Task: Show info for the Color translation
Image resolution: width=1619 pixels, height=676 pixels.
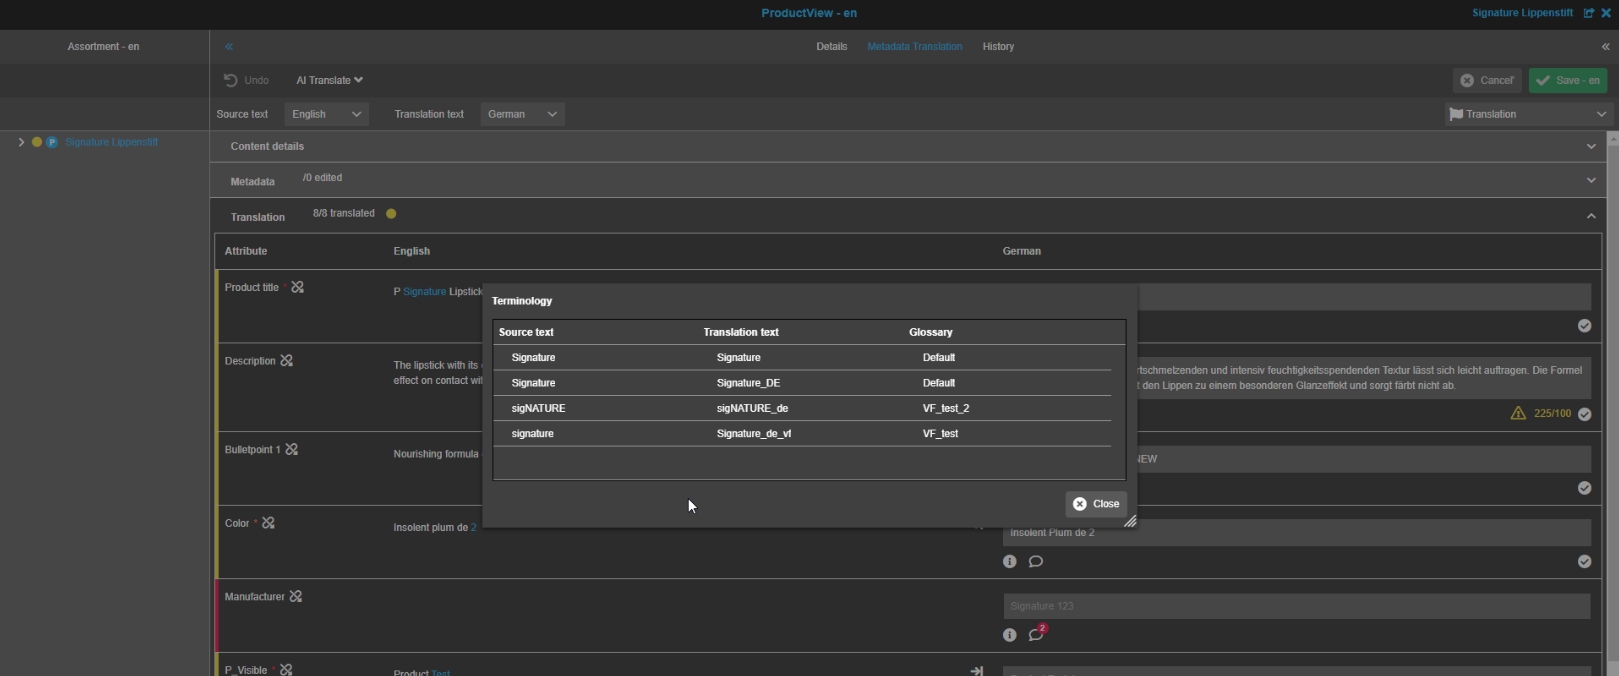Action: tap(1010, 562)
